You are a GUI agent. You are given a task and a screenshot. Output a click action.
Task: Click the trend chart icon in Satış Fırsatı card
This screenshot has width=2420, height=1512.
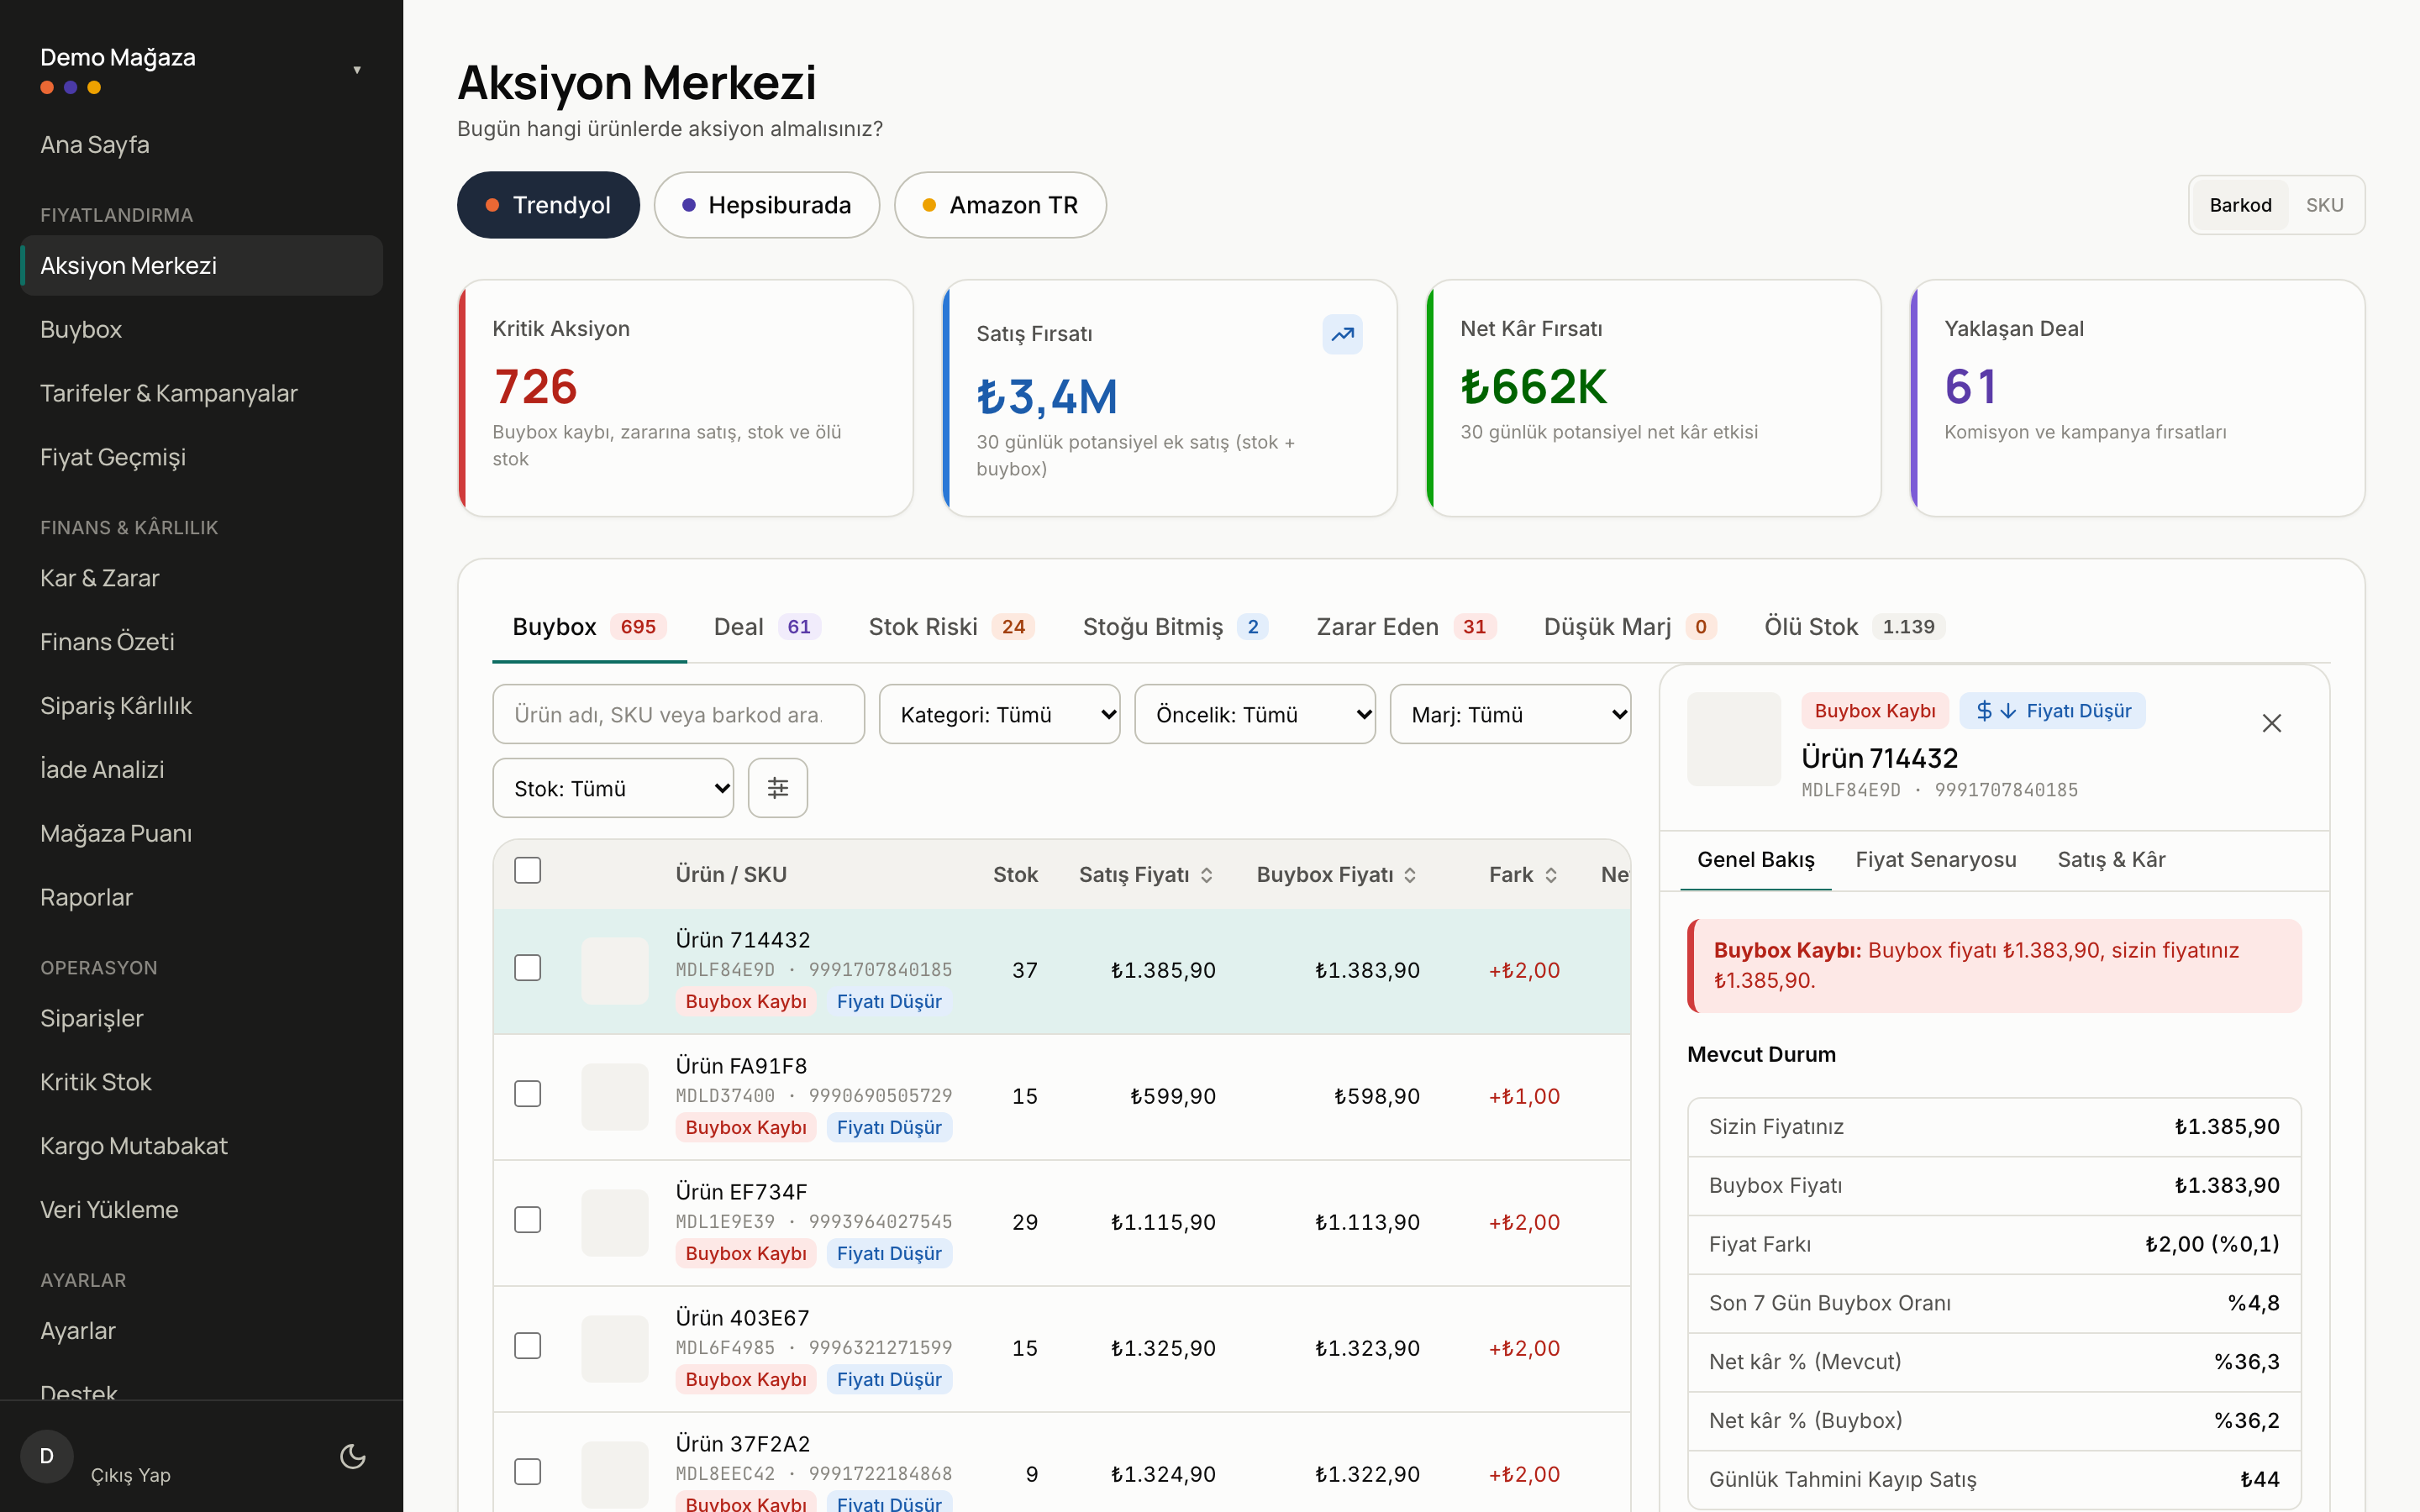point(1342,334)
